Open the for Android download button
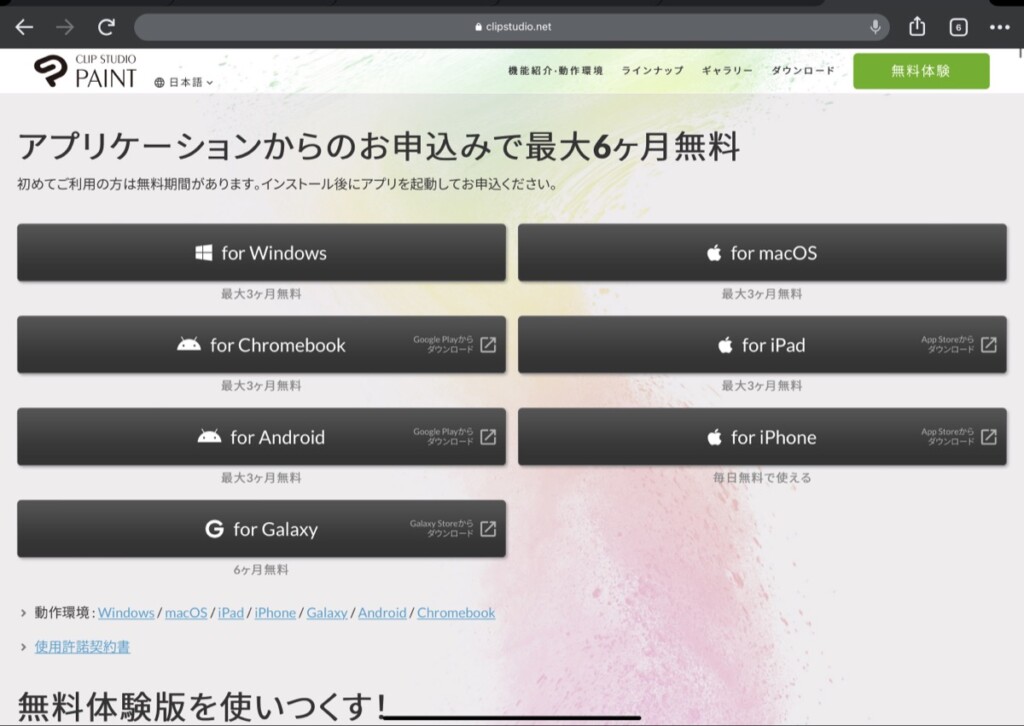This screenshot has width=1024, height=726. 261,437
